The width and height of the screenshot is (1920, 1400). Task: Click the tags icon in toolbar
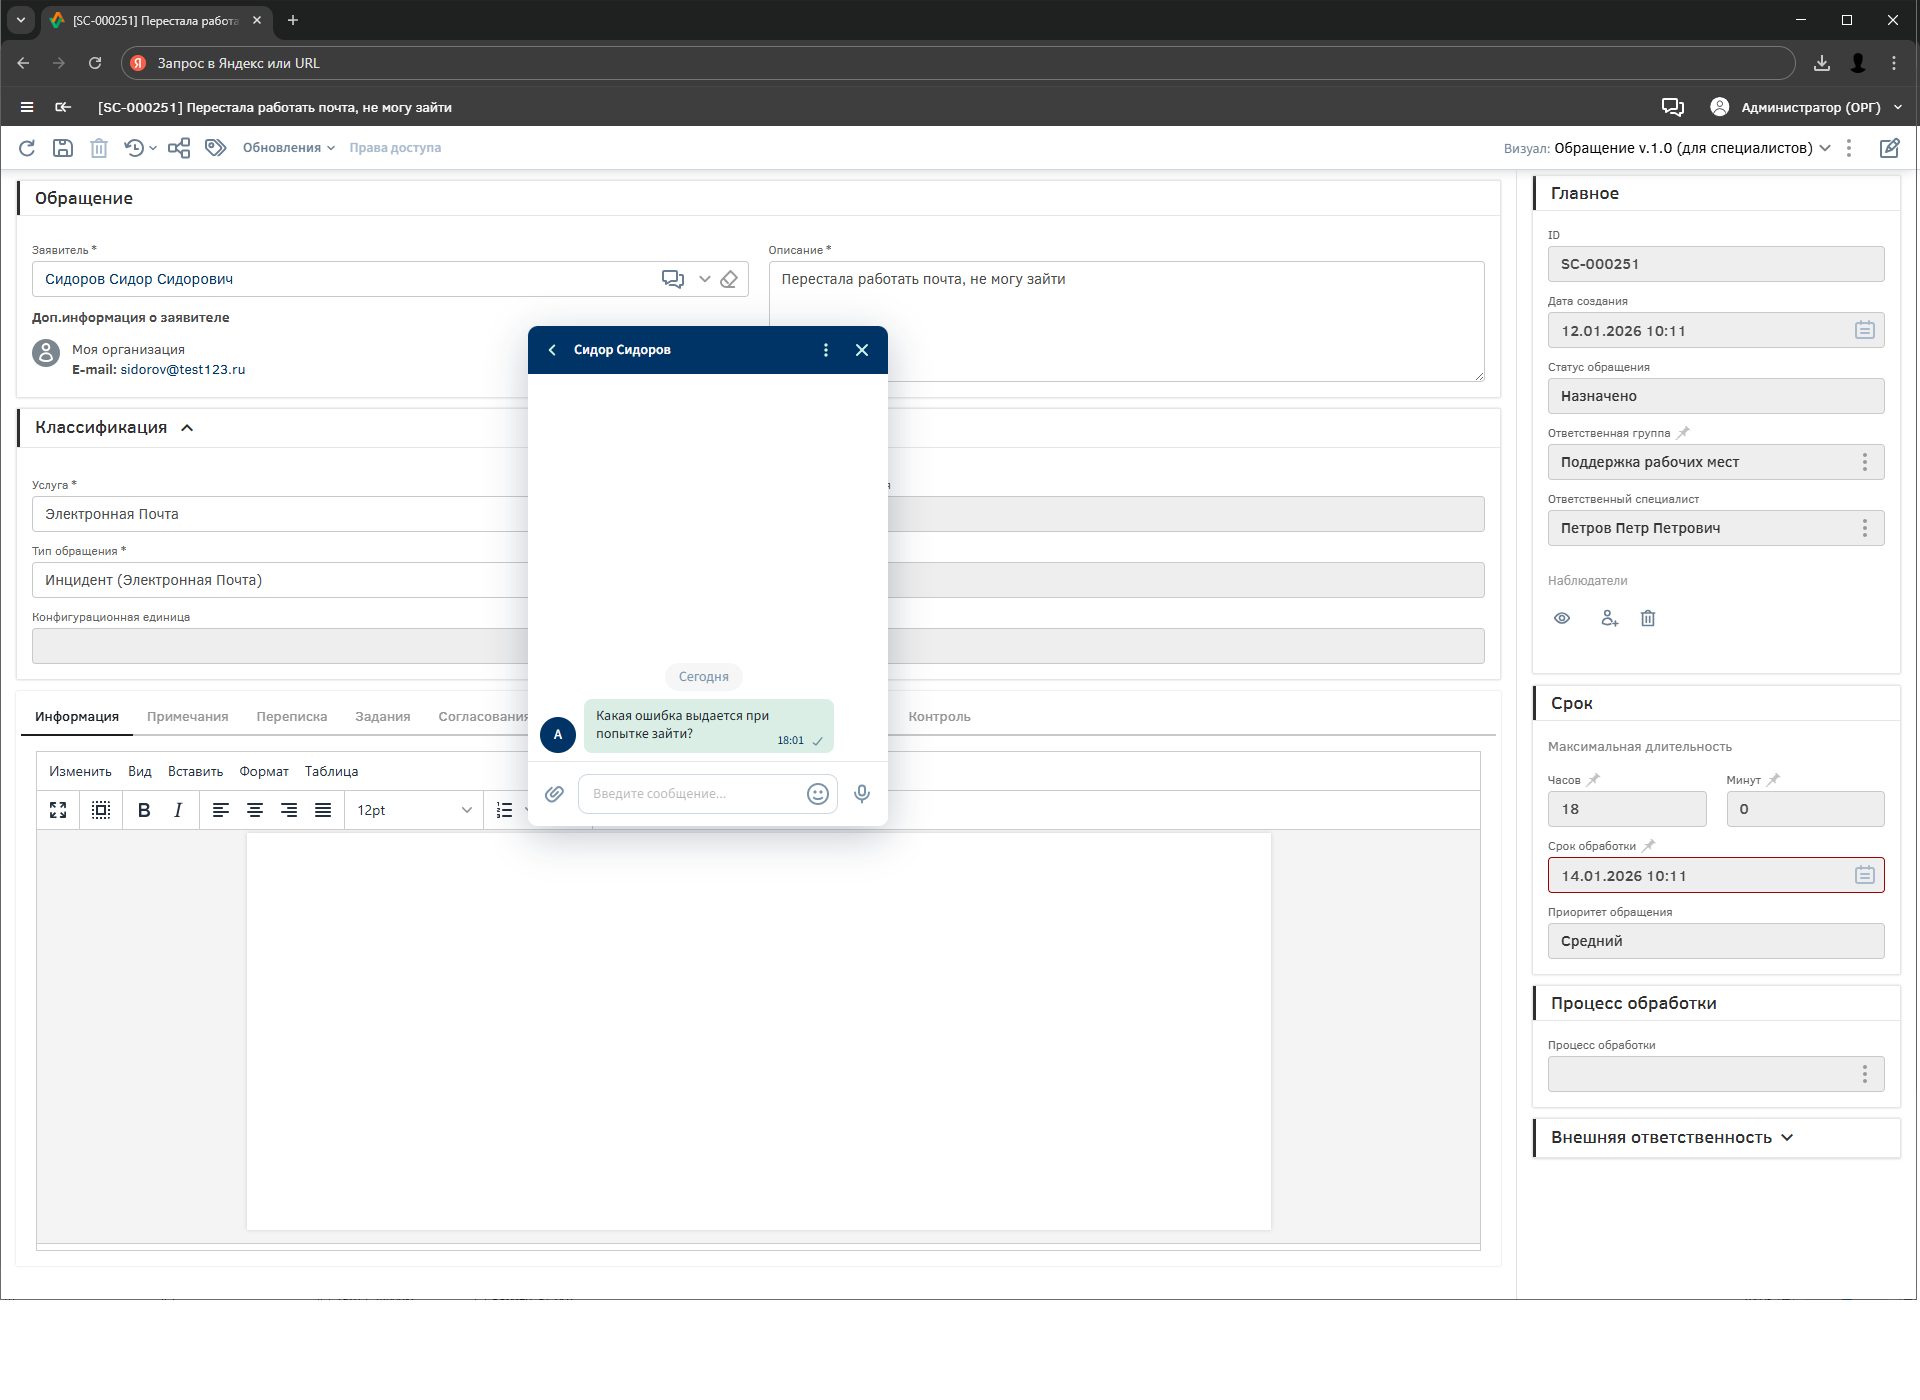[x=215, y=148]
